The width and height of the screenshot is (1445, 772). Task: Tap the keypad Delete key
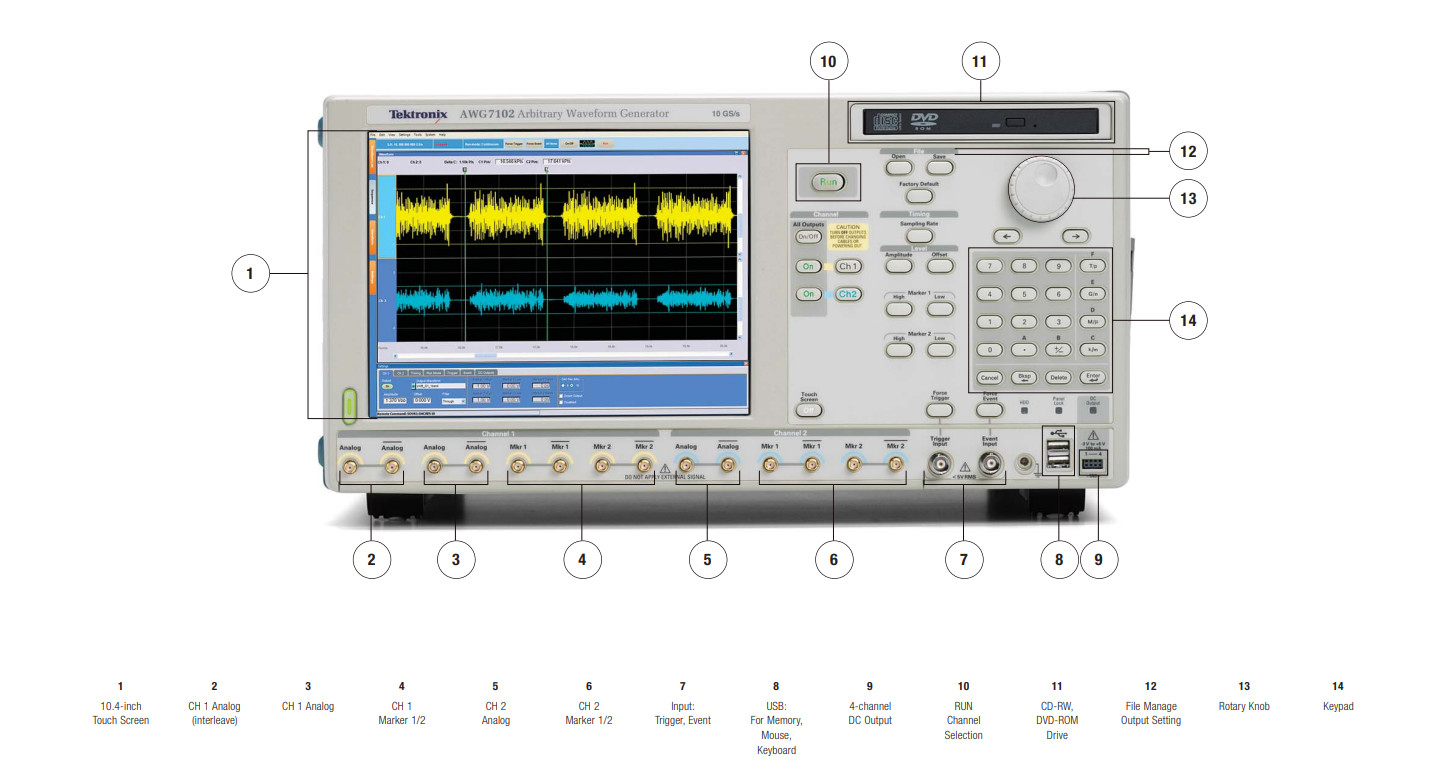1058,378
